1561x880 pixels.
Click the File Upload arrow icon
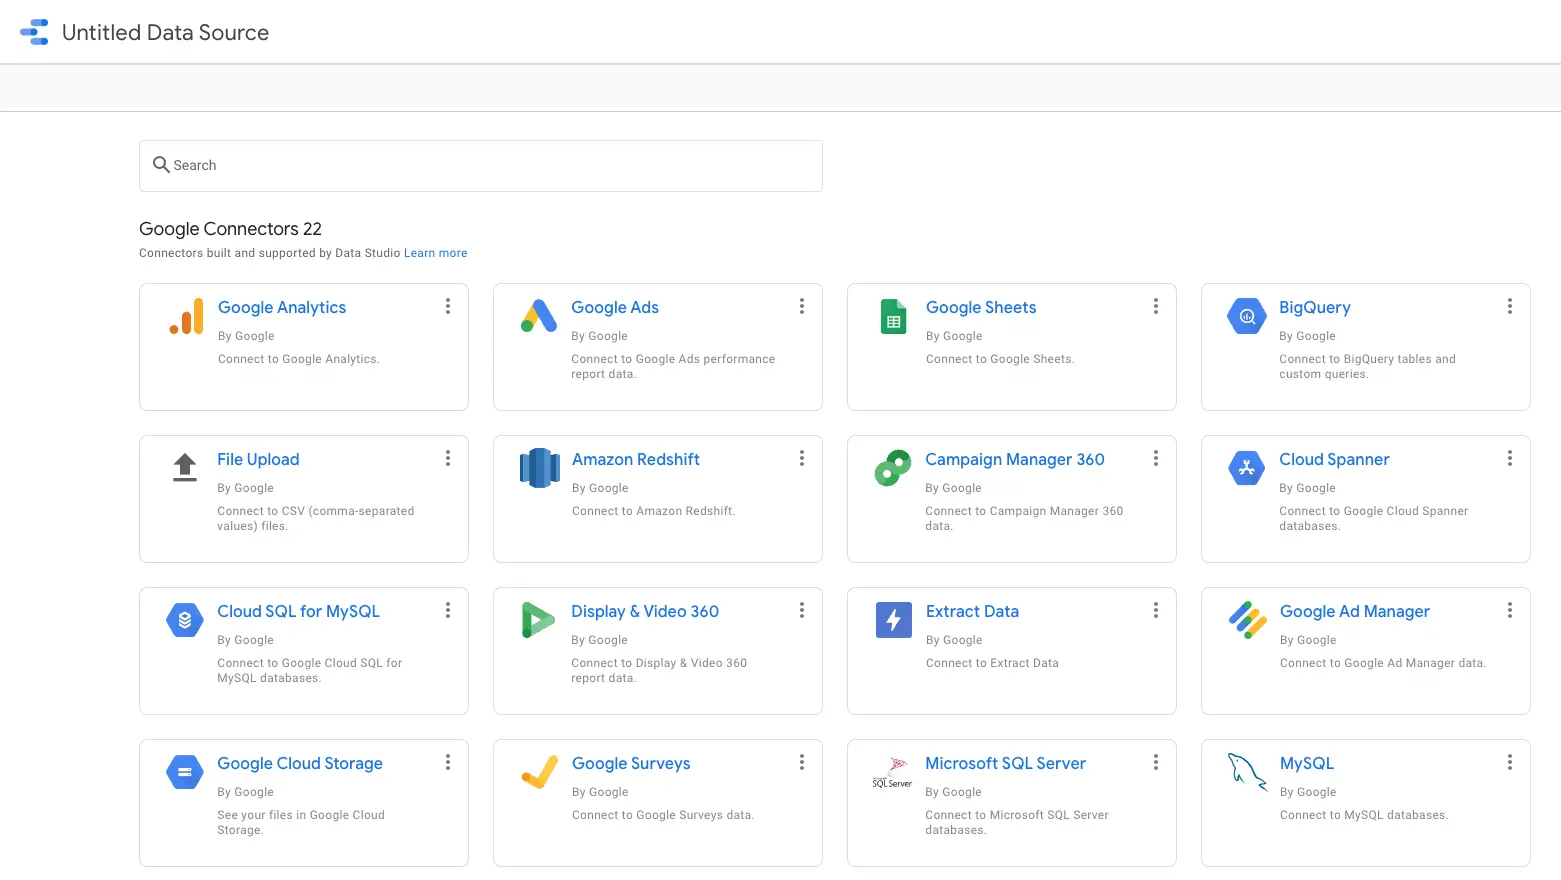(x=185, y=467)
